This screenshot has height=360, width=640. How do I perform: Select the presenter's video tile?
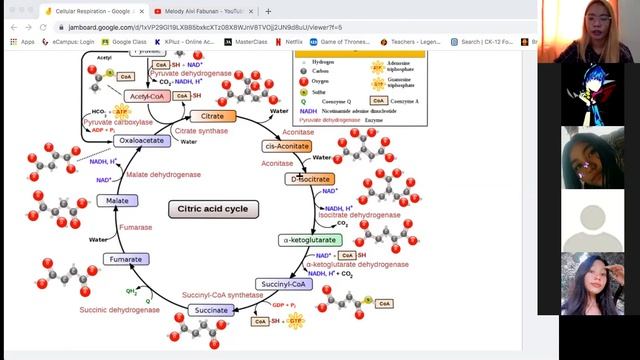(589, 31)
